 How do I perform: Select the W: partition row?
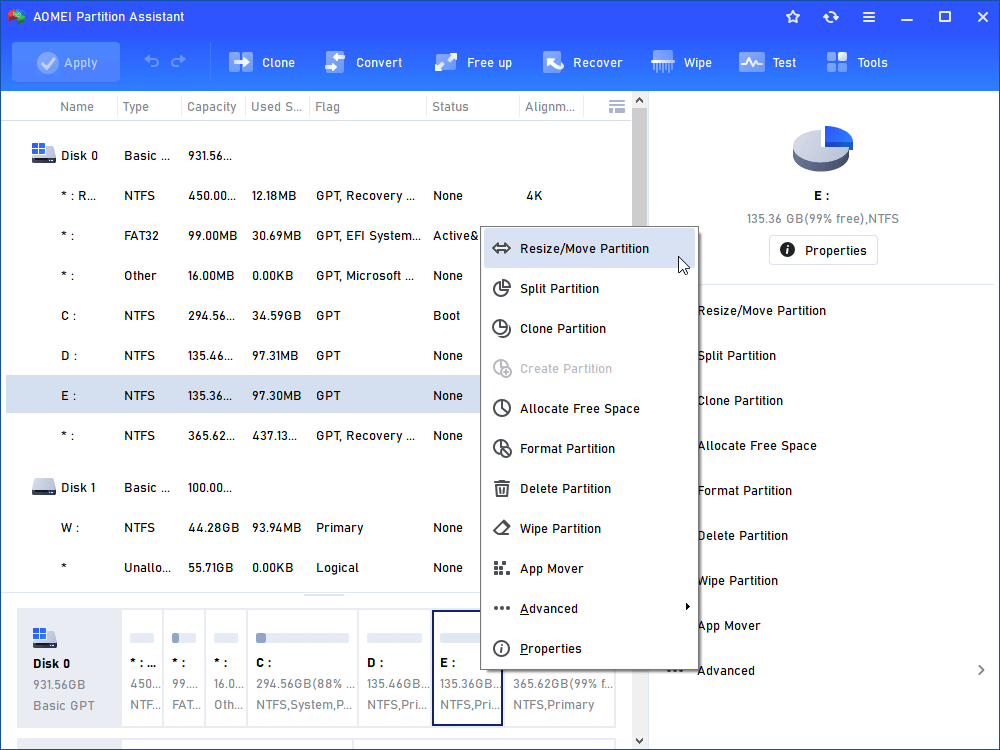click(x=242, y=528)
